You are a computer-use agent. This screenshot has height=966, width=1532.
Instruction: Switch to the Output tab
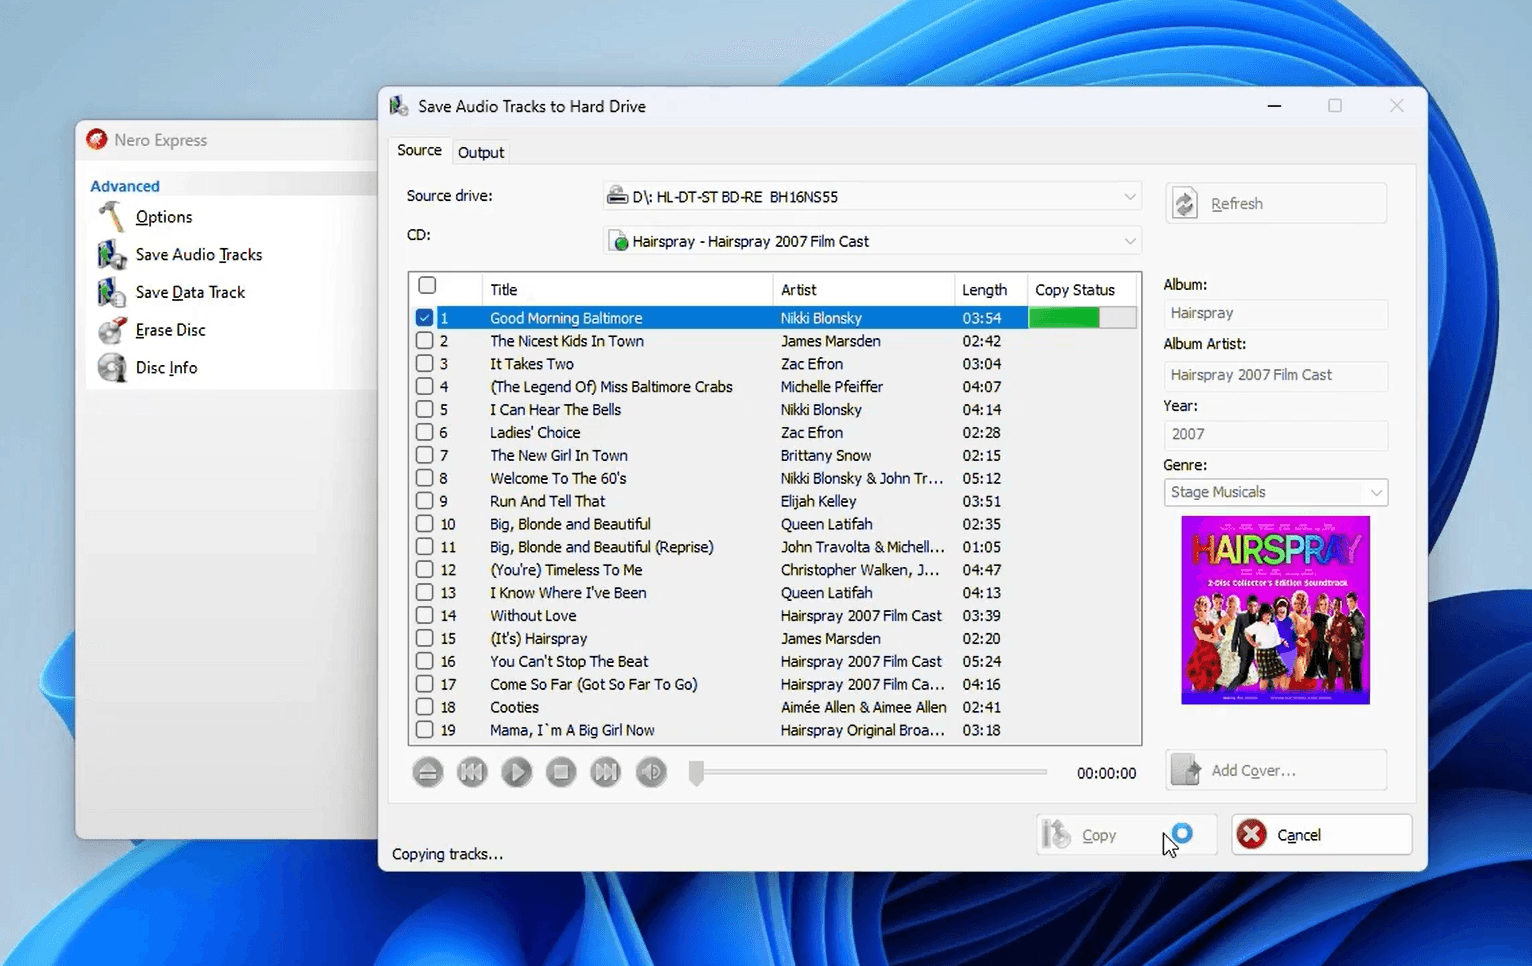point(481,152)
